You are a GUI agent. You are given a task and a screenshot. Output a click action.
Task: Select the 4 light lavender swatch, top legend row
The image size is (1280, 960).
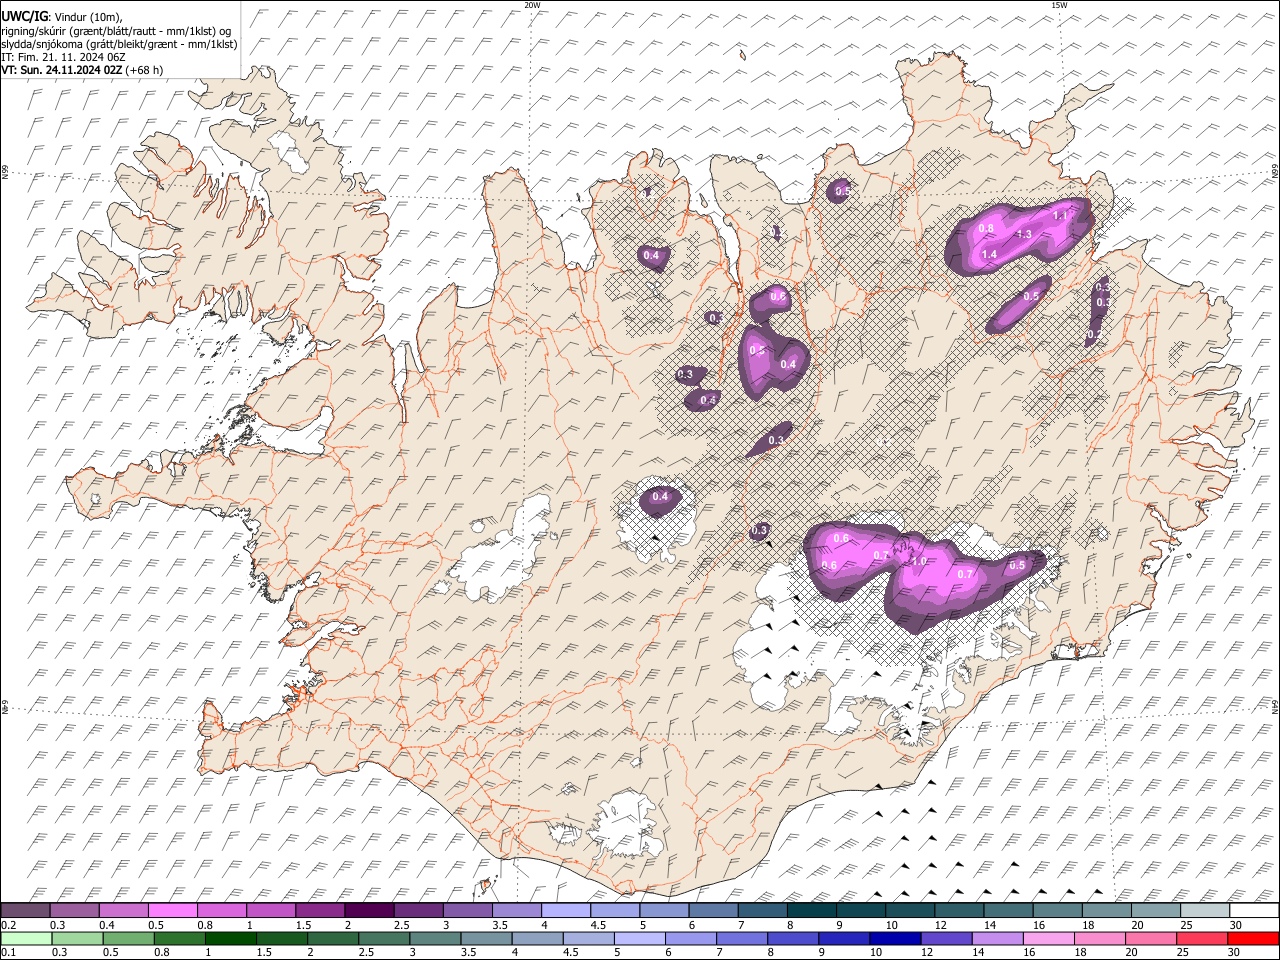(565, 911)
